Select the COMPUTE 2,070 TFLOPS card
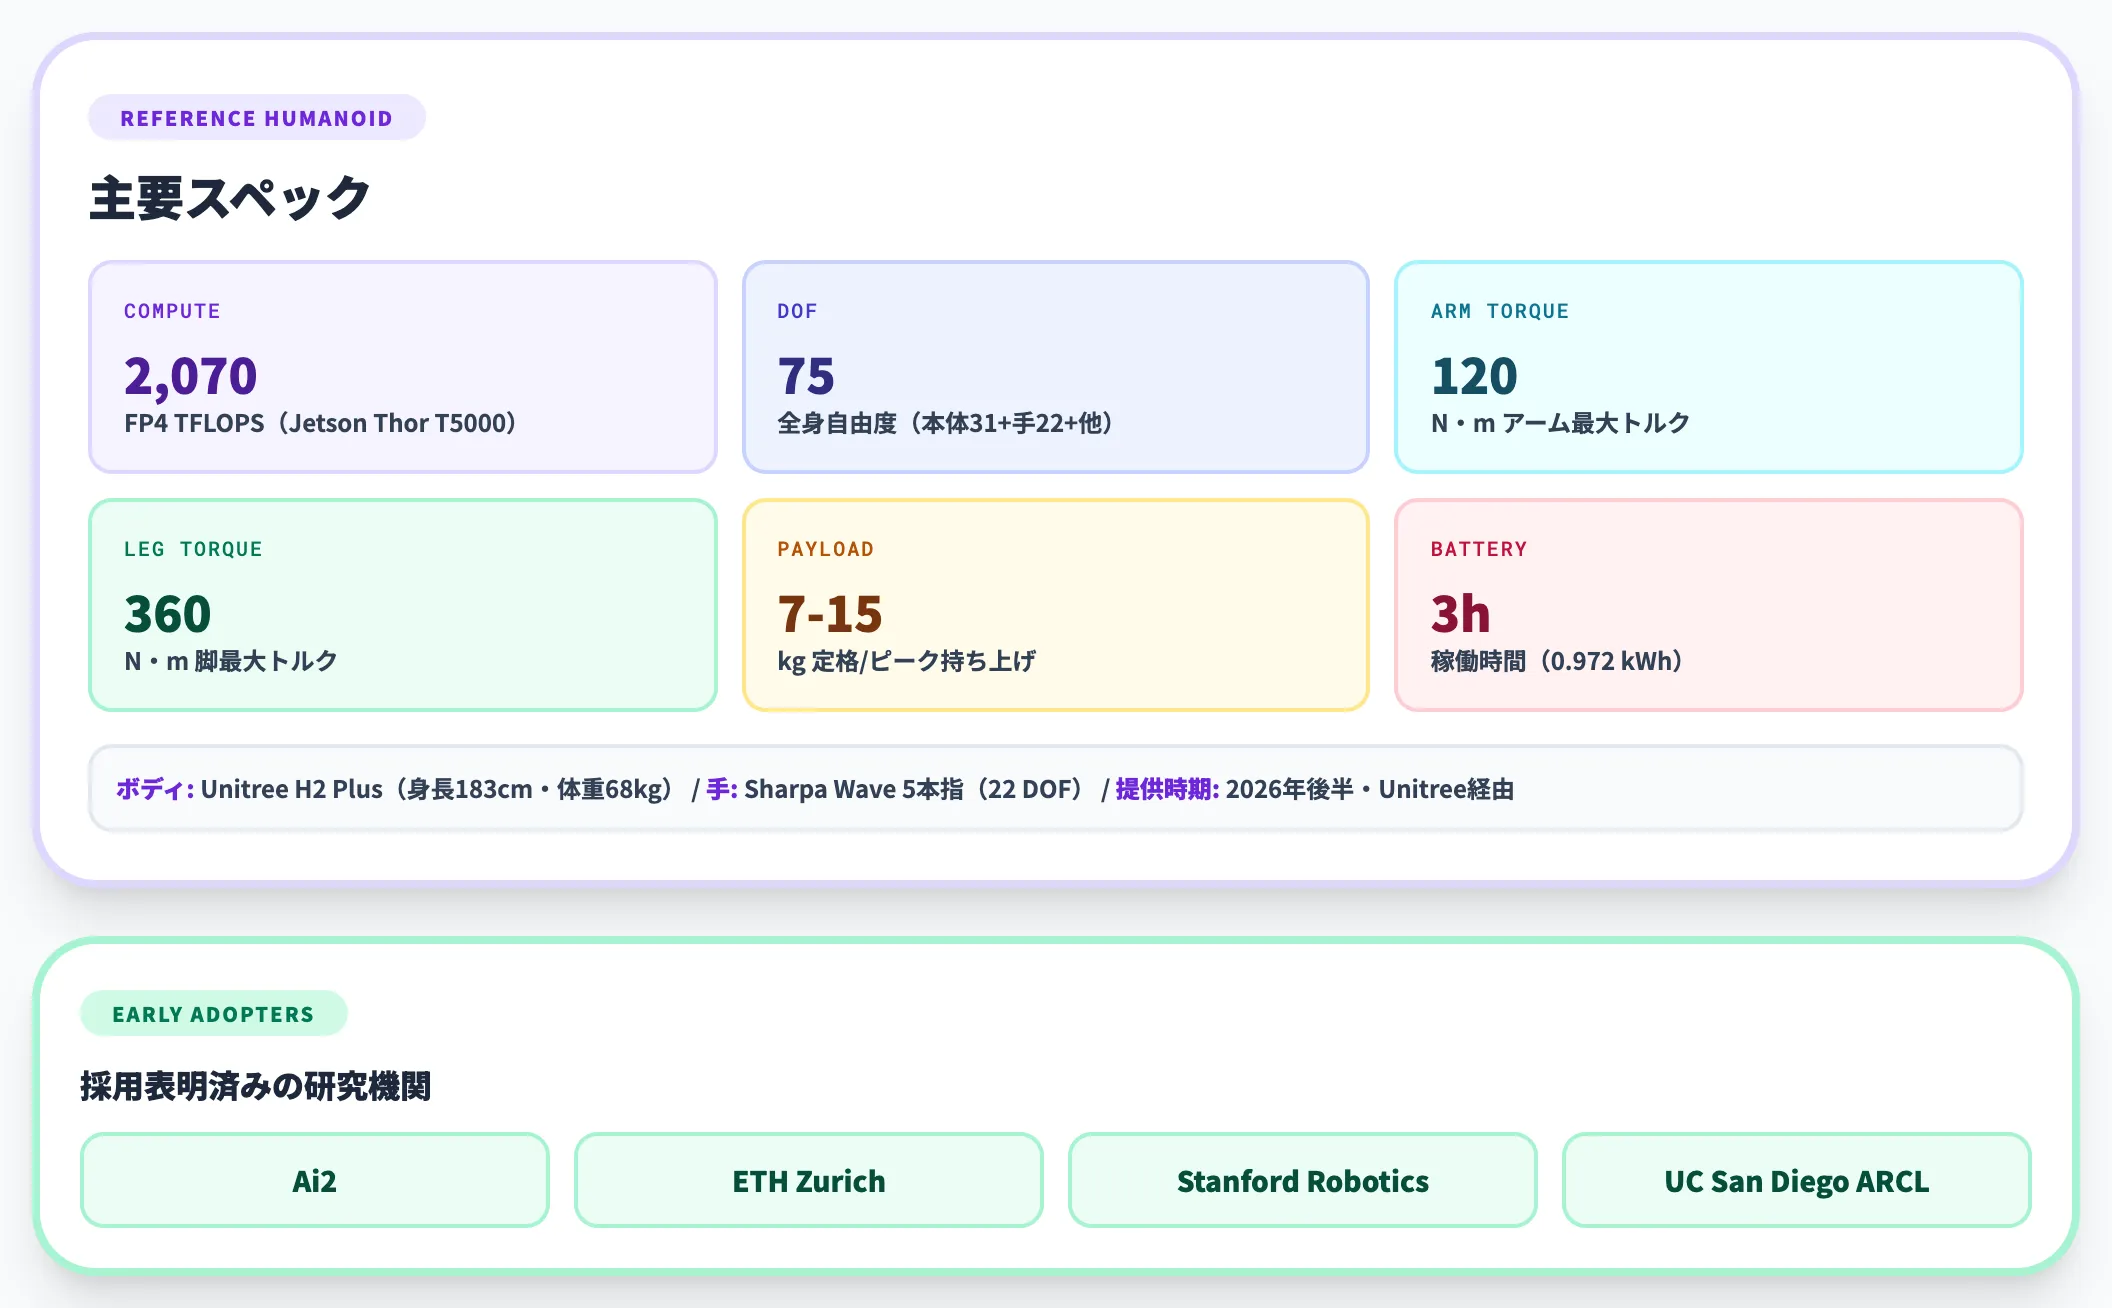 pos(403,367)
